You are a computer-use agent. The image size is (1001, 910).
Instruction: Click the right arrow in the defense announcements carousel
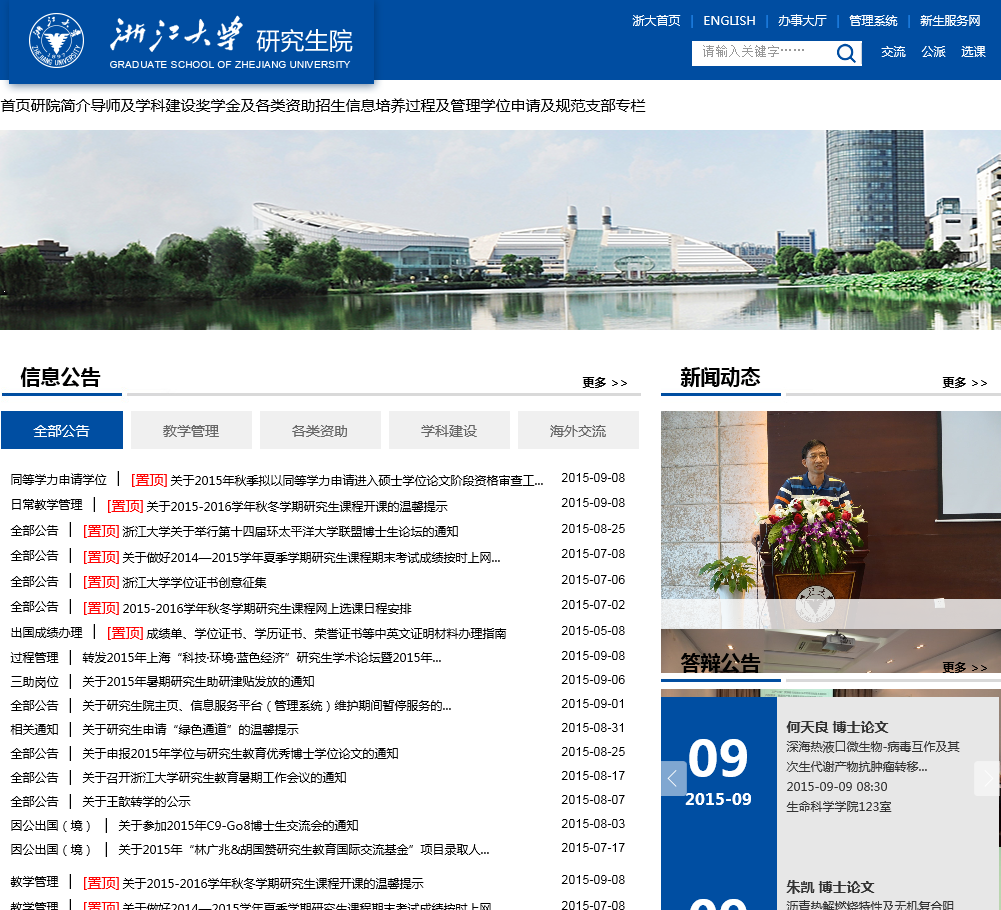click(x=987, y=778)
